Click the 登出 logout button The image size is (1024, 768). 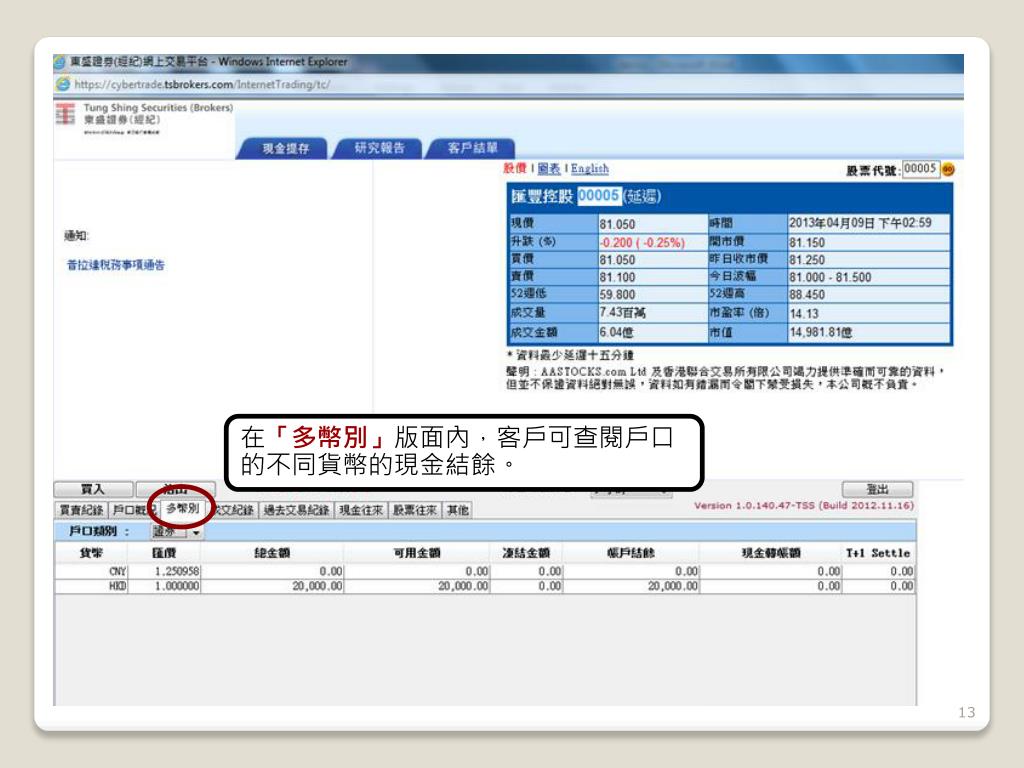pyautogui.click(x=877, y=489)
